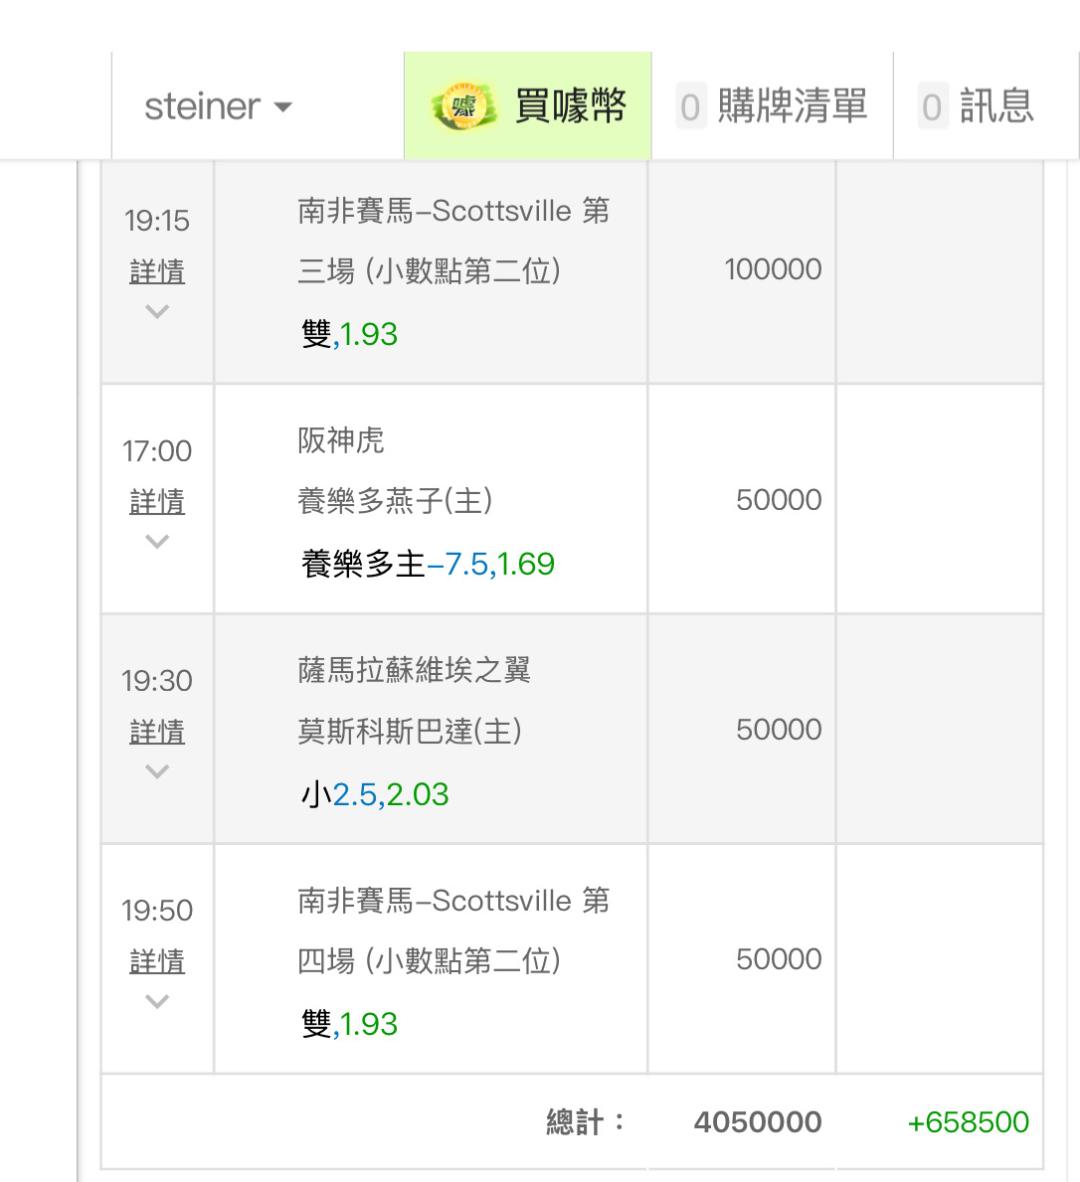Expand the 19:15 row chevron
The image size is (1080, 1182).
[157, 311]
